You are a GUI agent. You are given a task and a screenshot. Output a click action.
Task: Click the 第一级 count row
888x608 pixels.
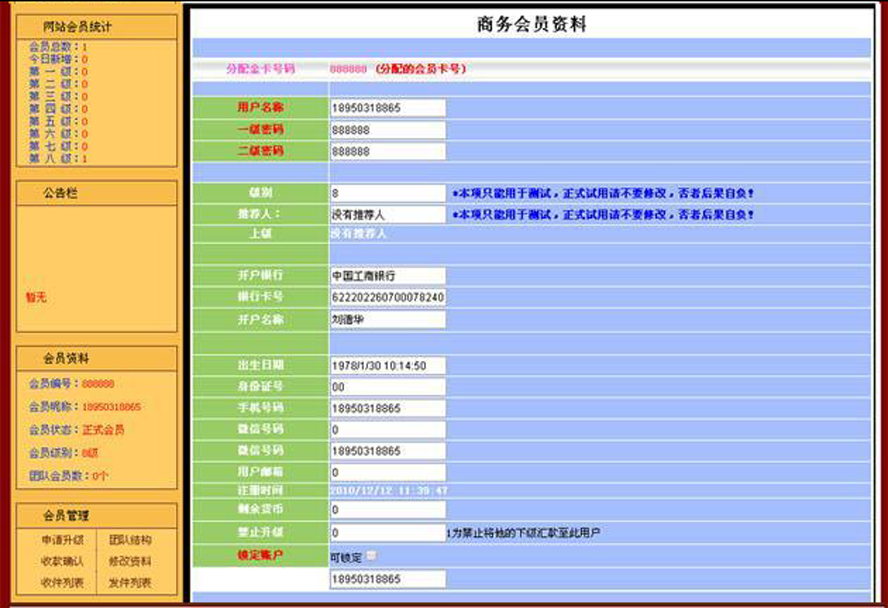[58, 71]
